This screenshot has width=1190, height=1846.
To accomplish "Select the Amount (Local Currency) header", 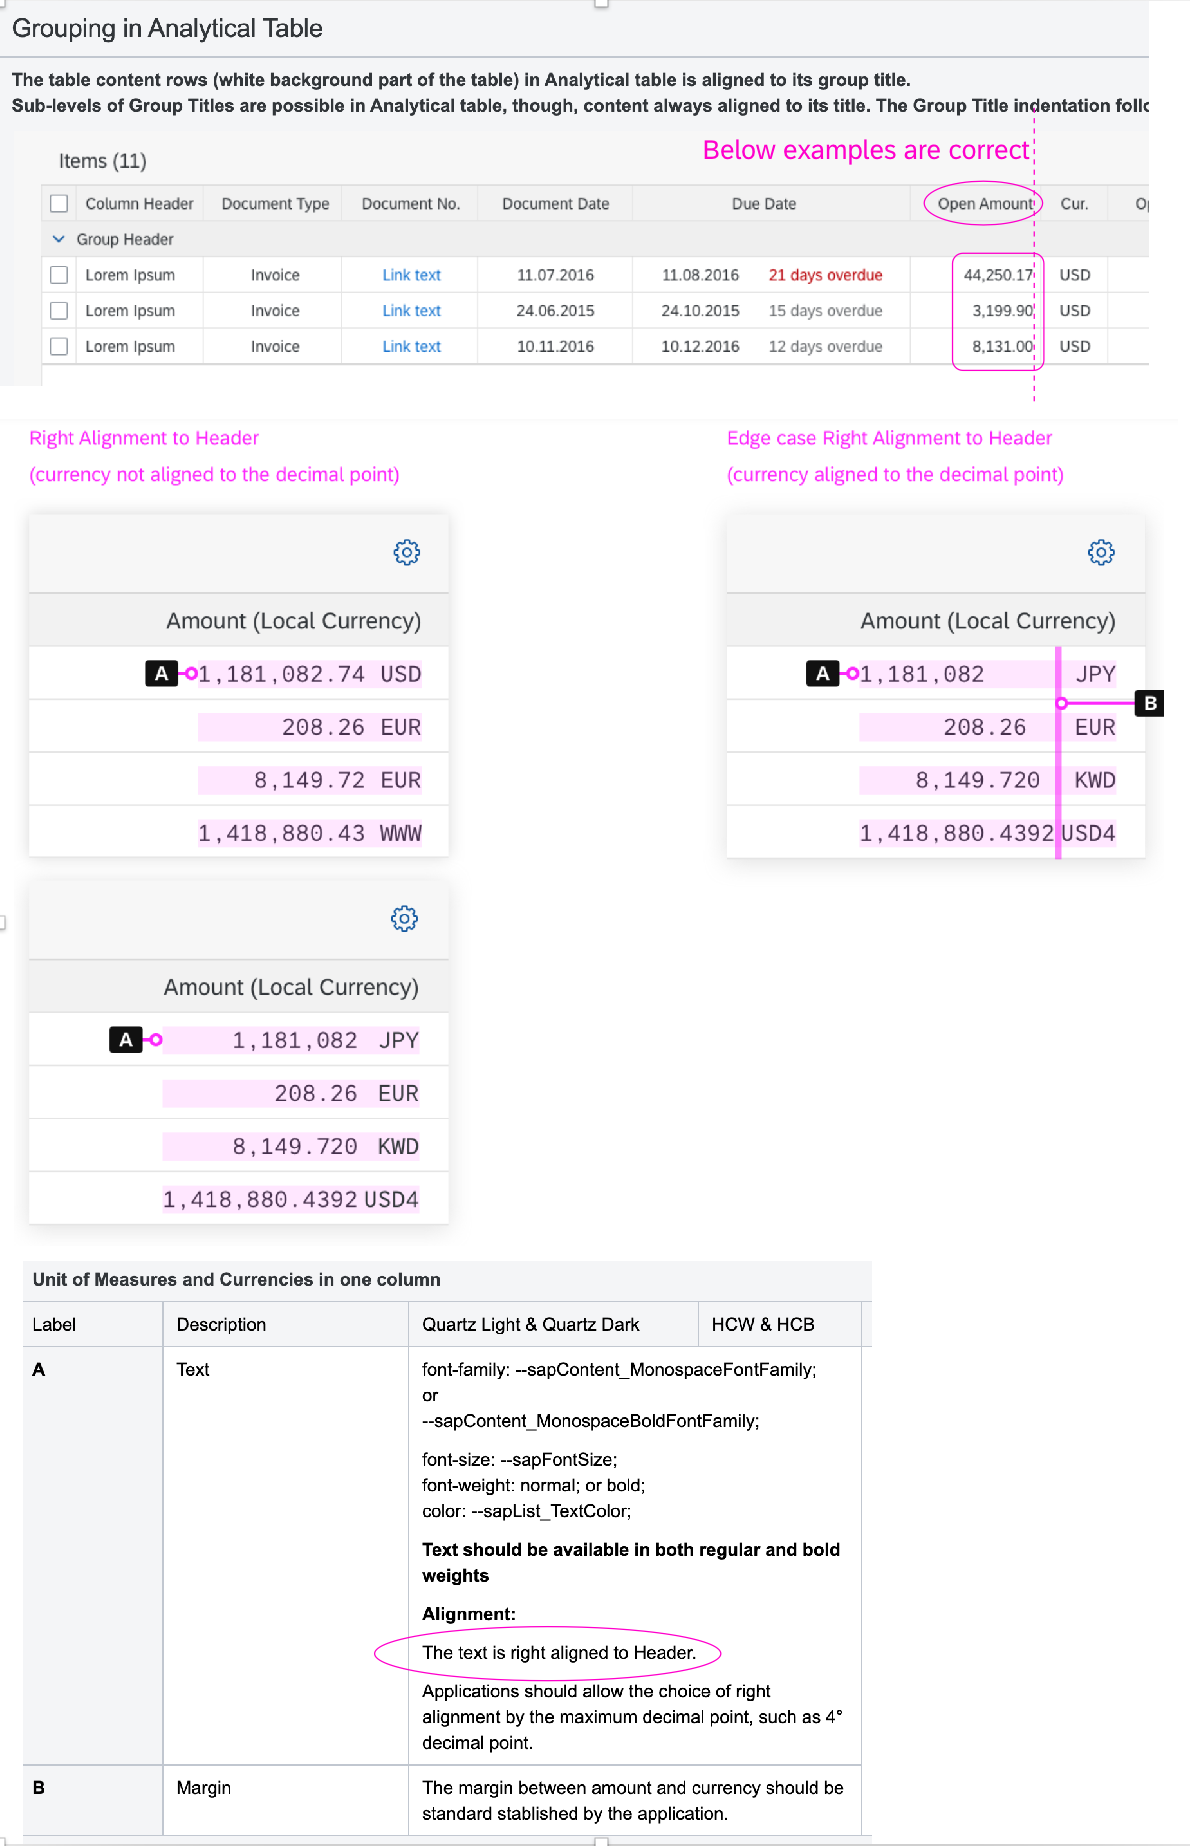I will (x=296, y=620).
